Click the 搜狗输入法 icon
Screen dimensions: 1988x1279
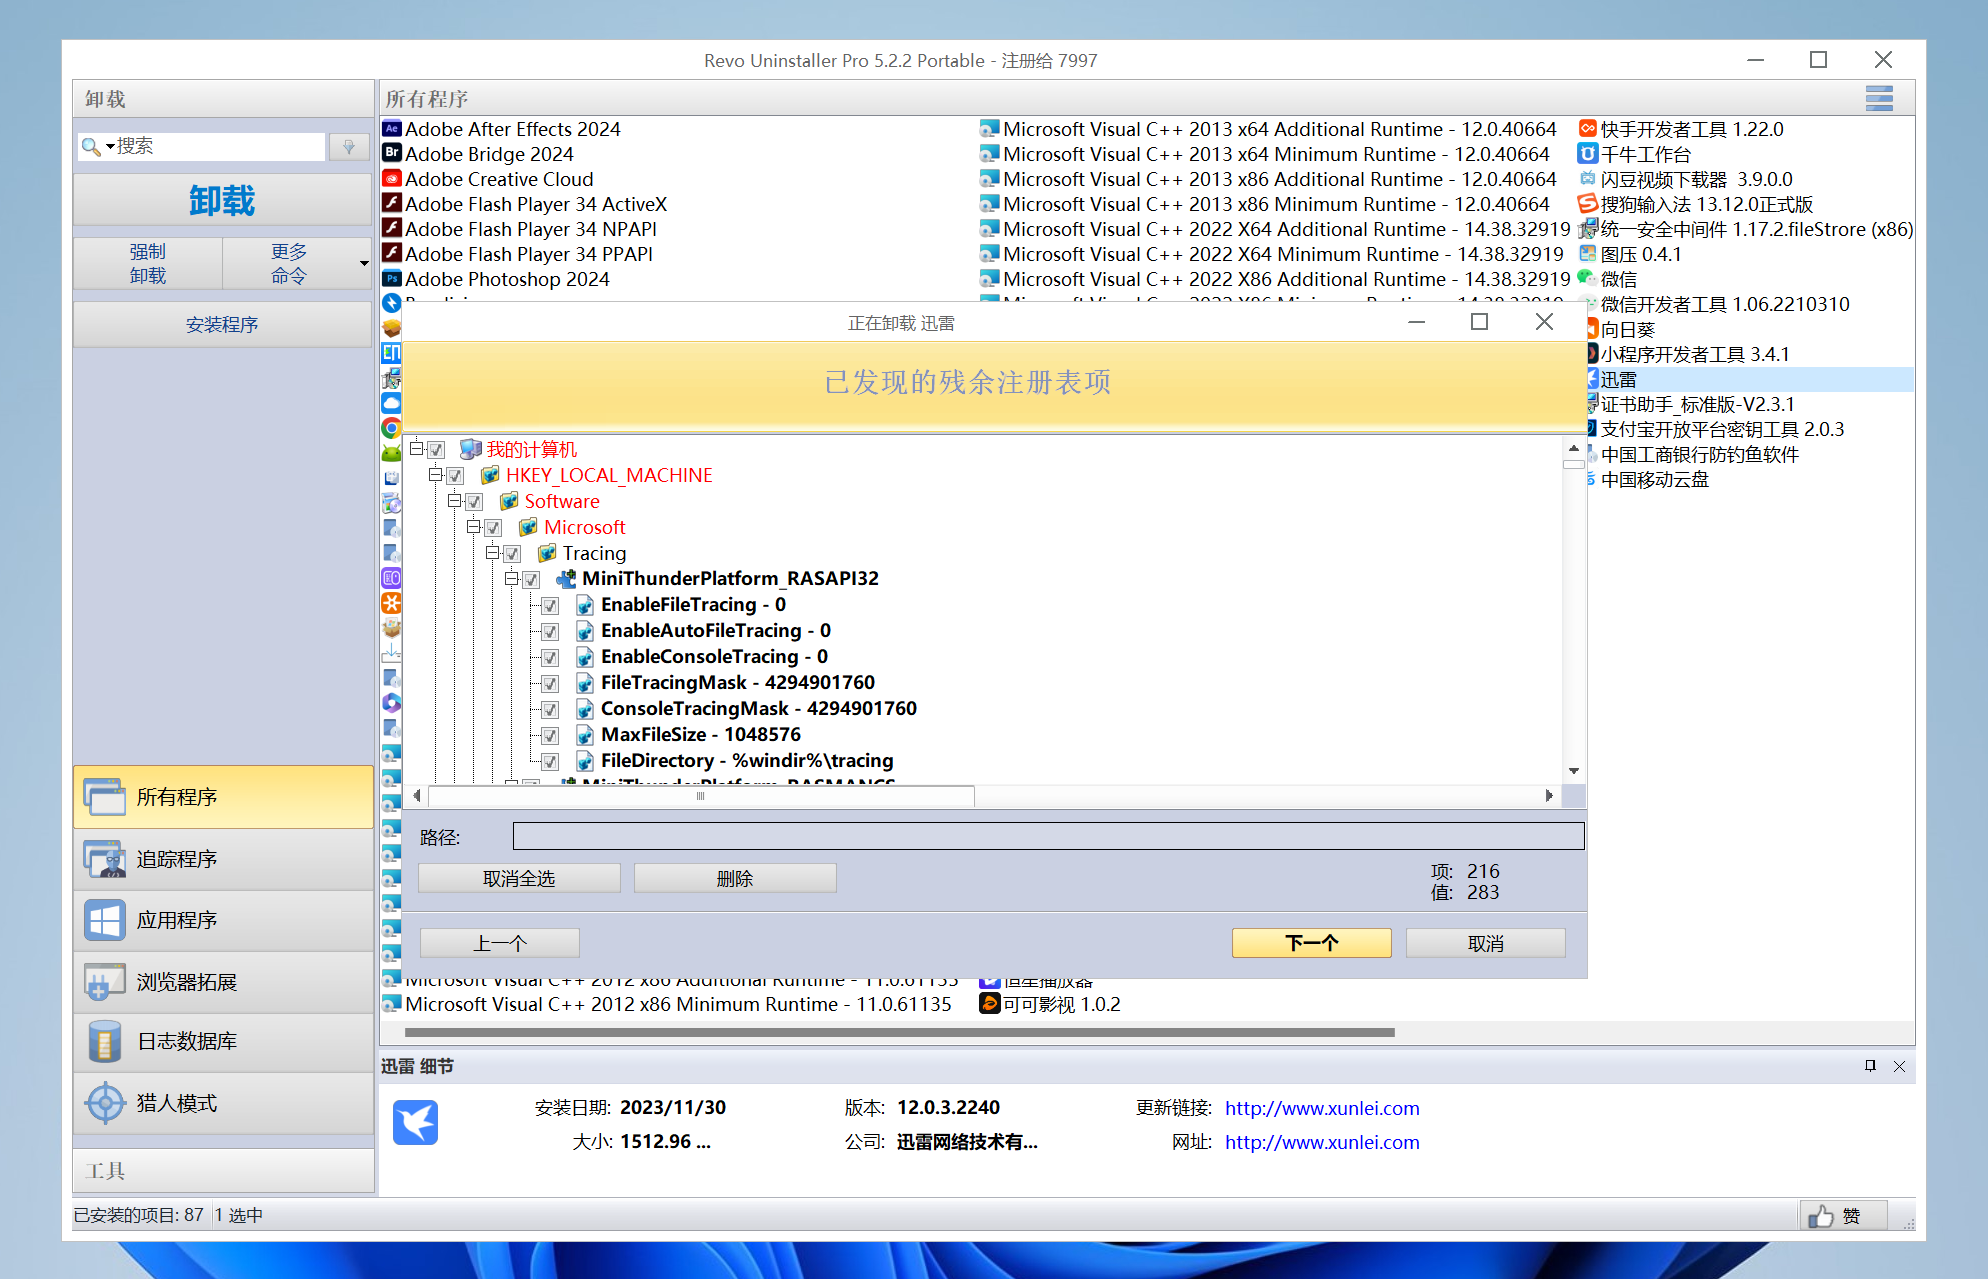[1588, 204]
